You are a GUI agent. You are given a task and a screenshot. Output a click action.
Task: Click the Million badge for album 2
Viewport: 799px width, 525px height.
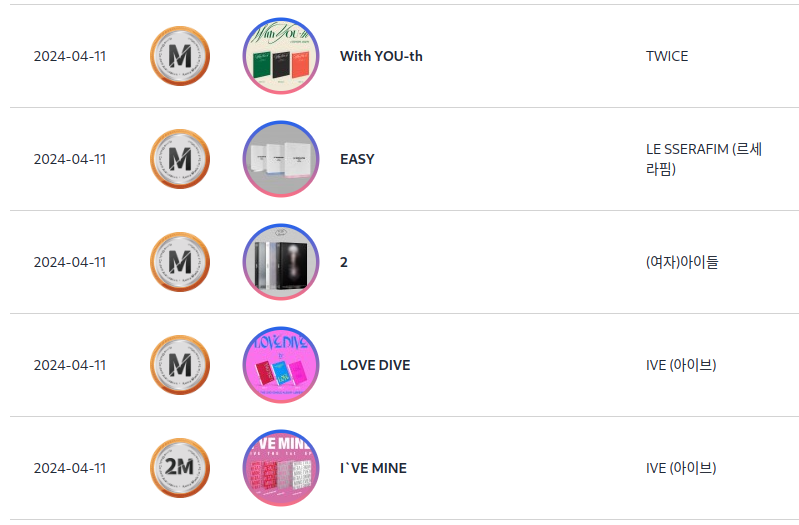click(180, 262)
